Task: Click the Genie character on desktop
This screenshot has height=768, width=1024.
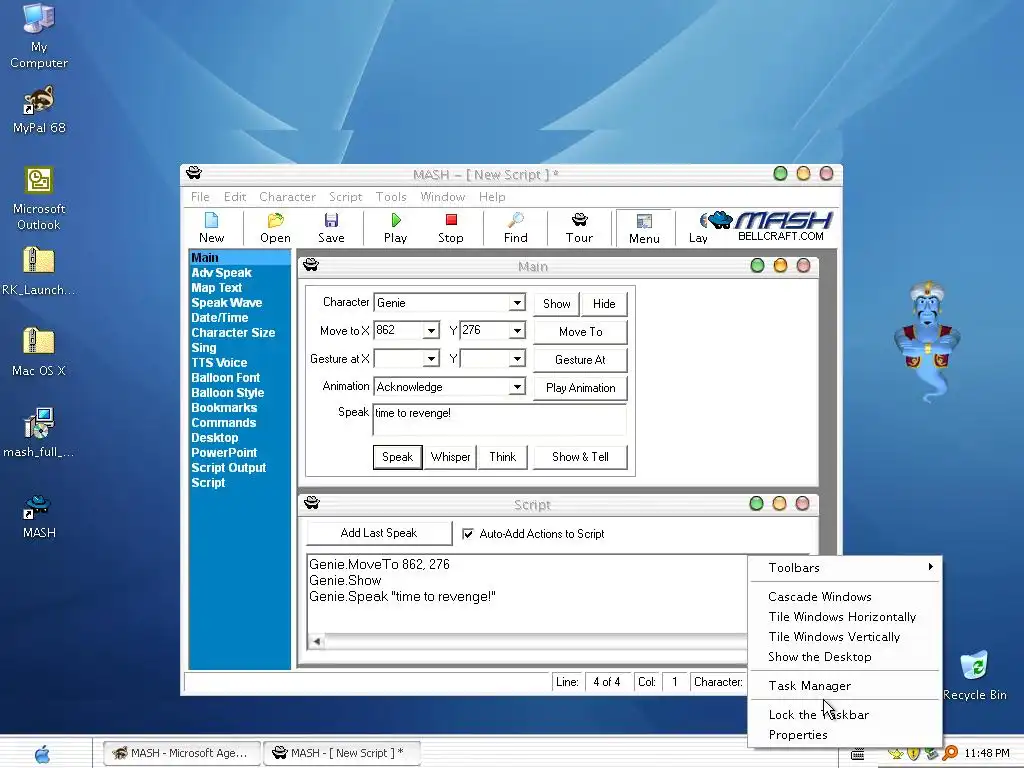Action: [x=927, y=342]
